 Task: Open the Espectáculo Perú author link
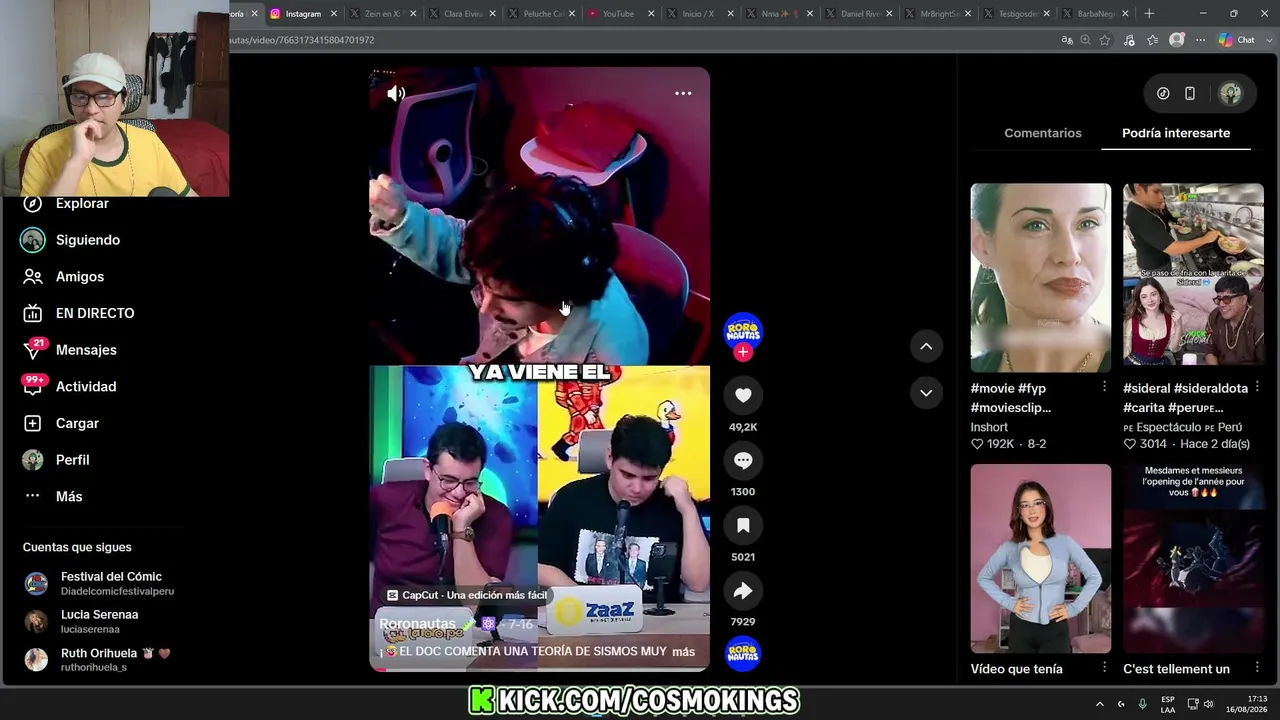[1182, 427]
